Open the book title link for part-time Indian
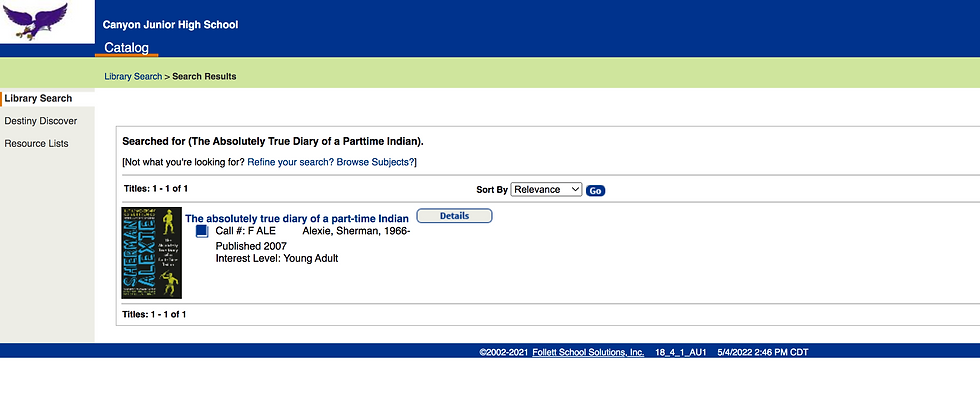The height and width of the screenshot is (413, 980). pos(297,219)
